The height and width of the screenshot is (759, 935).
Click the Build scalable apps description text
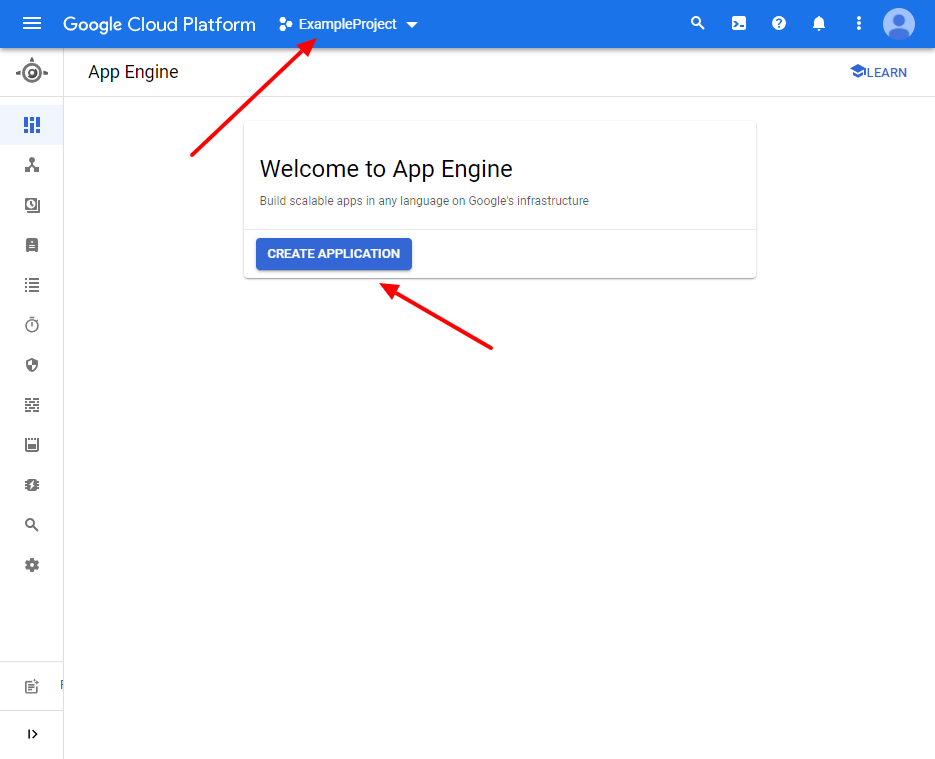click(424, 201)
